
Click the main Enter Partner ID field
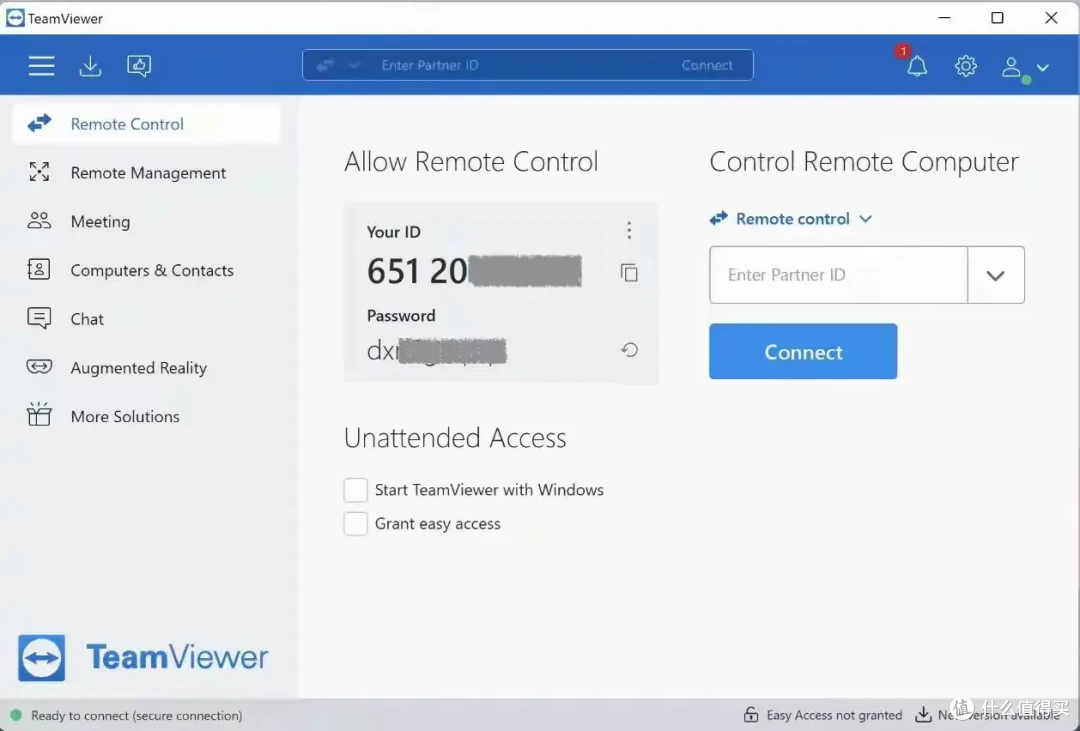click(x=838, y=275)
